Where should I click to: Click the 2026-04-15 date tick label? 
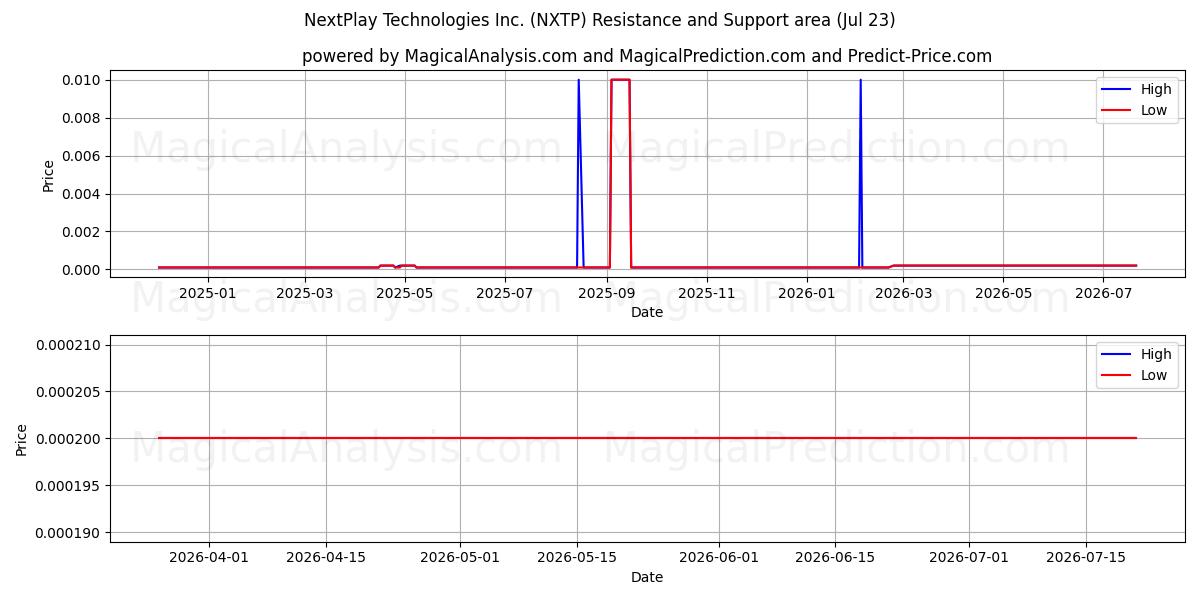tap(326, 559)
